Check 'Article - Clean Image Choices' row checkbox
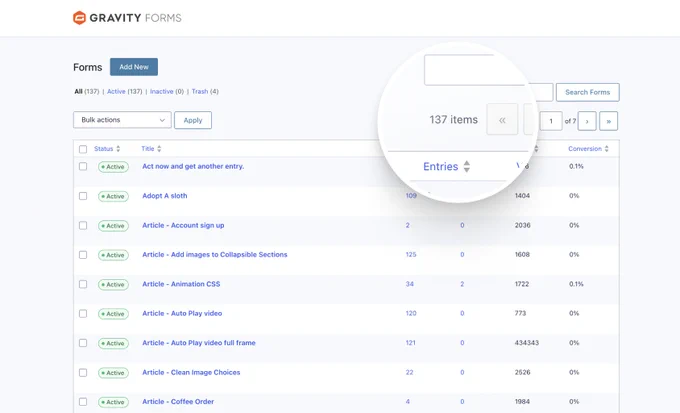 (x=83, y=373)
